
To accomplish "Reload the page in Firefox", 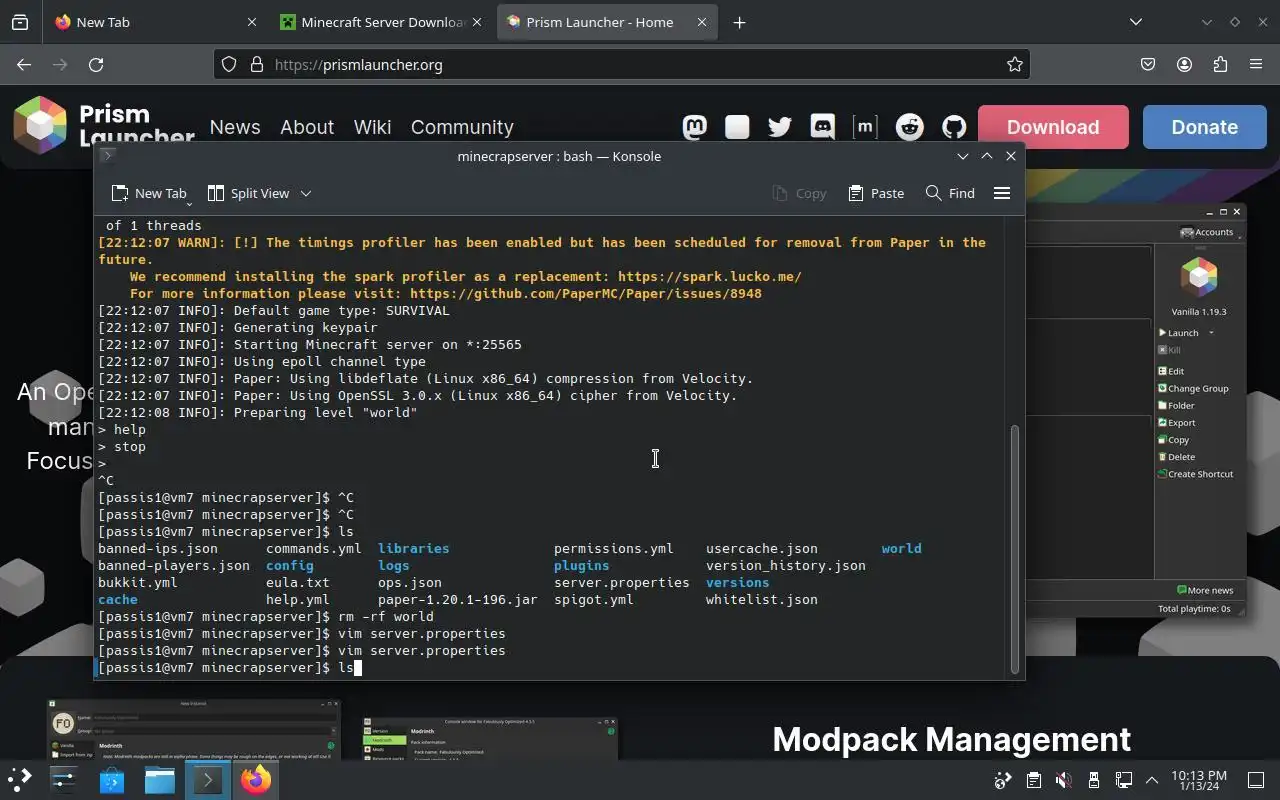I will (x=96, y=64).
